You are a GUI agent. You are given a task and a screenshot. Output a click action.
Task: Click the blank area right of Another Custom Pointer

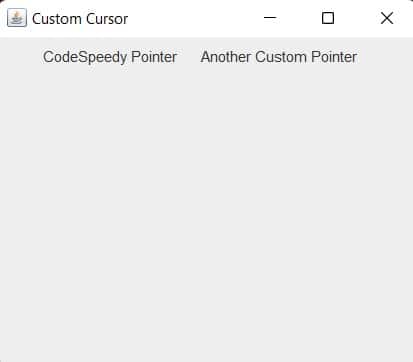[x=385, y=57]
